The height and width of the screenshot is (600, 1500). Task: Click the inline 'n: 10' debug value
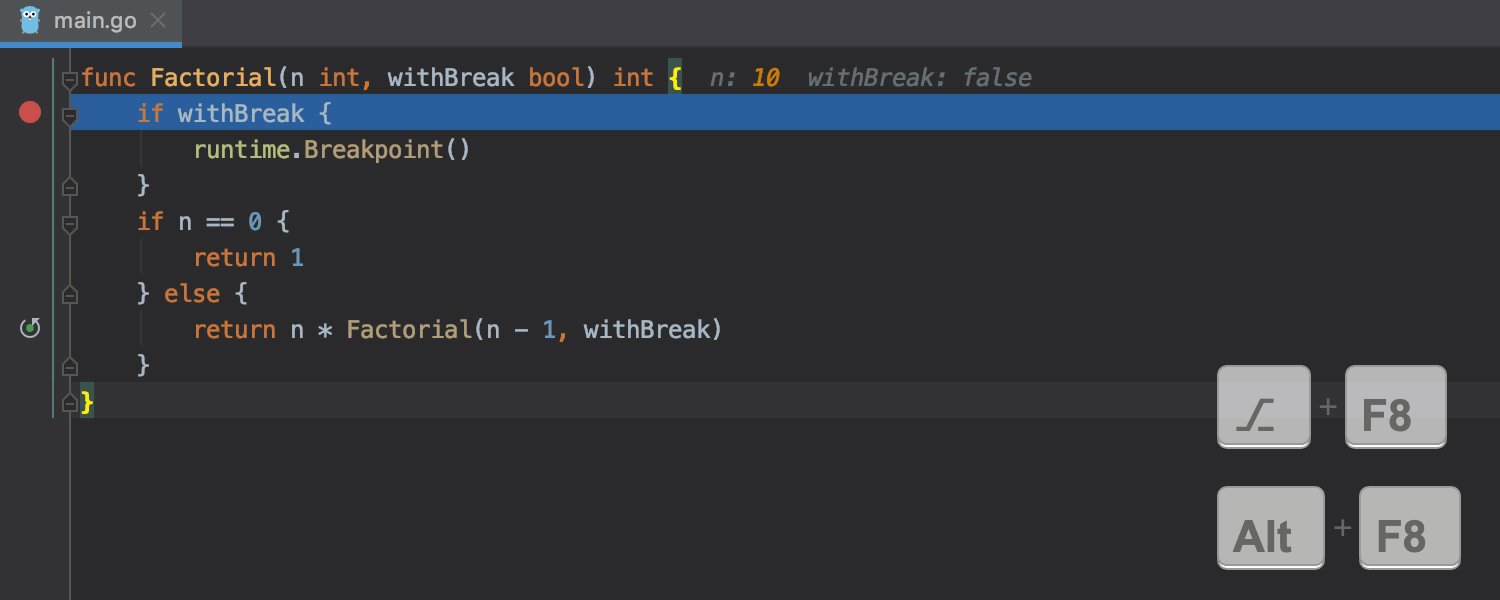click(744, 78)
